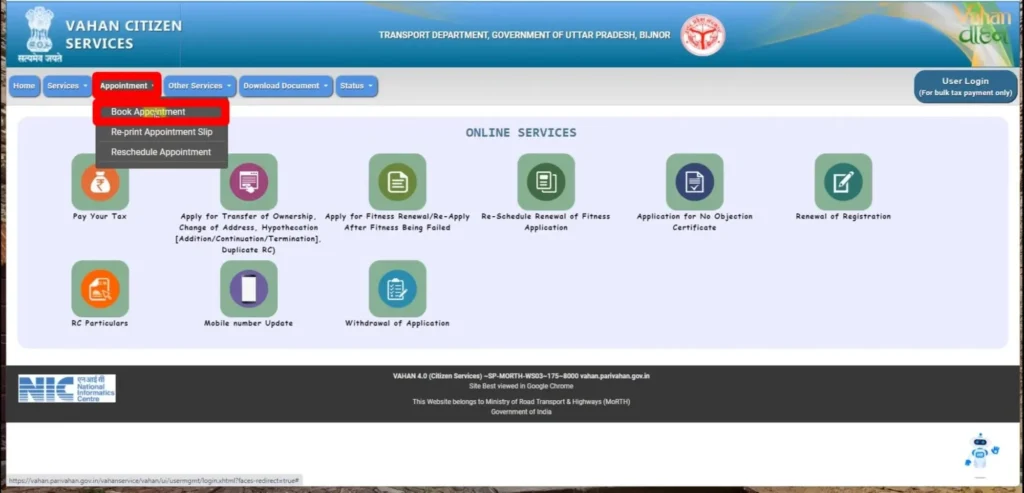The height and width of the screenshot is (493, 1024).
Task: Open the chatbot robot assistant icon
Action: 980,451
